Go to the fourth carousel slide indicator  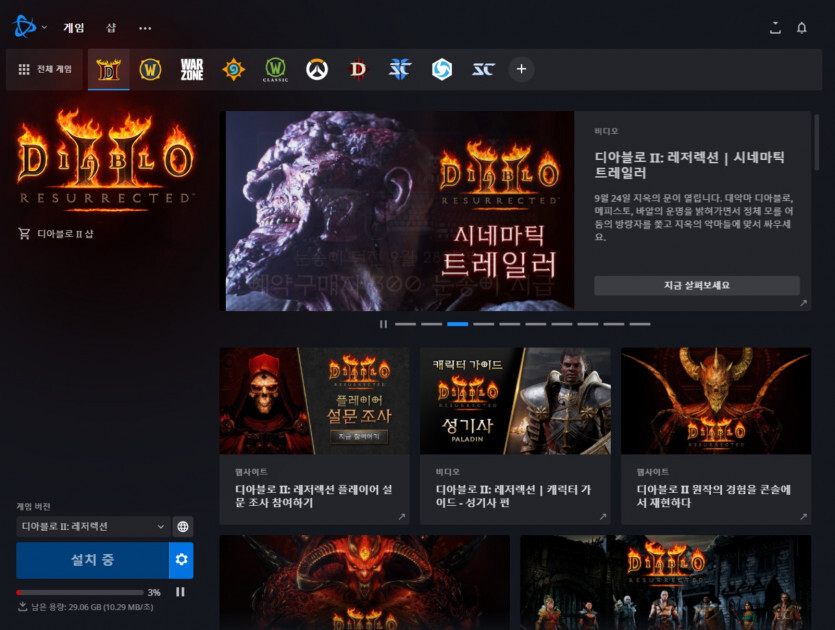click(x=484, y=324)
